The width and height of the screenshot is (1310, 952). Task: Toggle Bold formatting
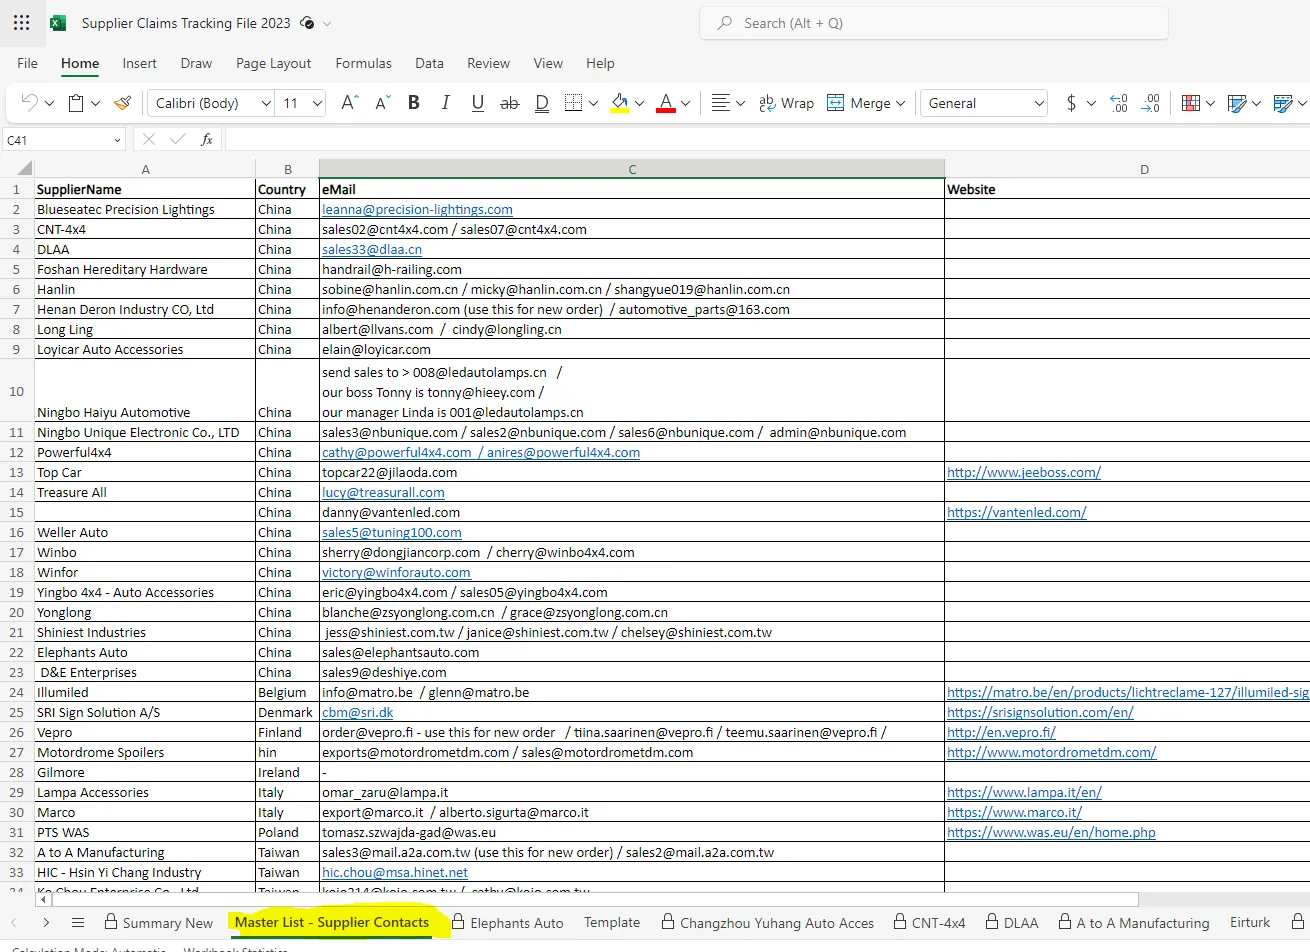pyautogui.click(x=414, y=103)
